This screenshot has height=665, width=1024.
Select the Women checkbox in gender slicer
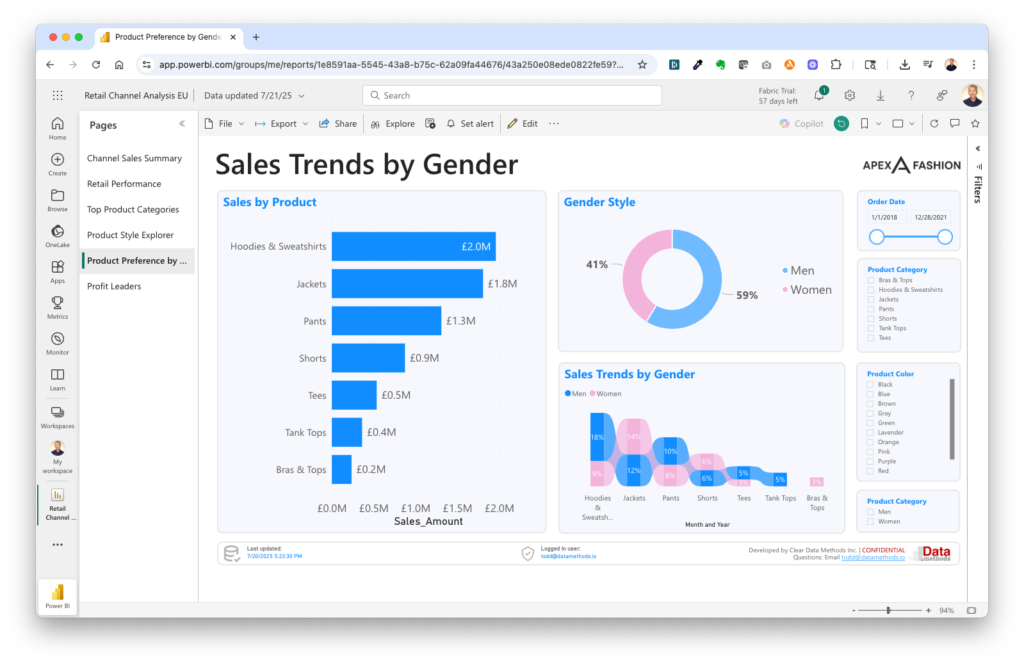(x=871, y=521)
